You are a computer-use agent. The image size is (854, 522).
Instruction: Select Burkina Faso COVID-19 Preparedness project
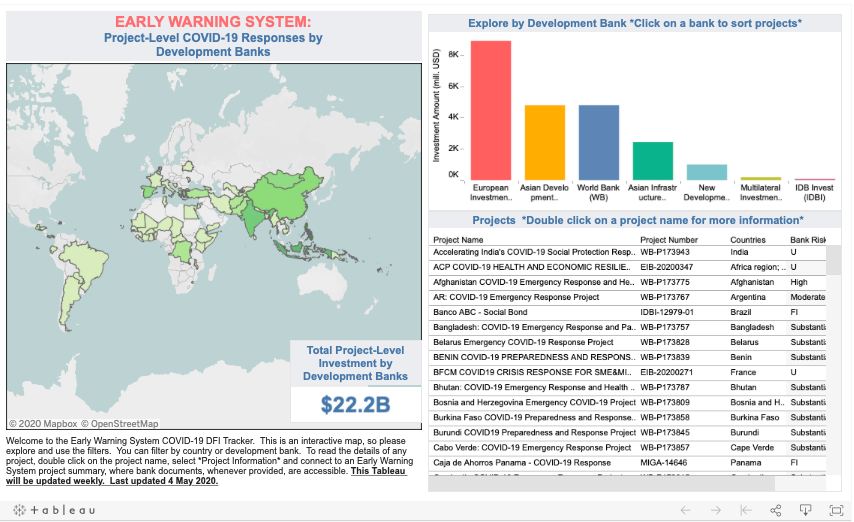(x=534, y=417)
